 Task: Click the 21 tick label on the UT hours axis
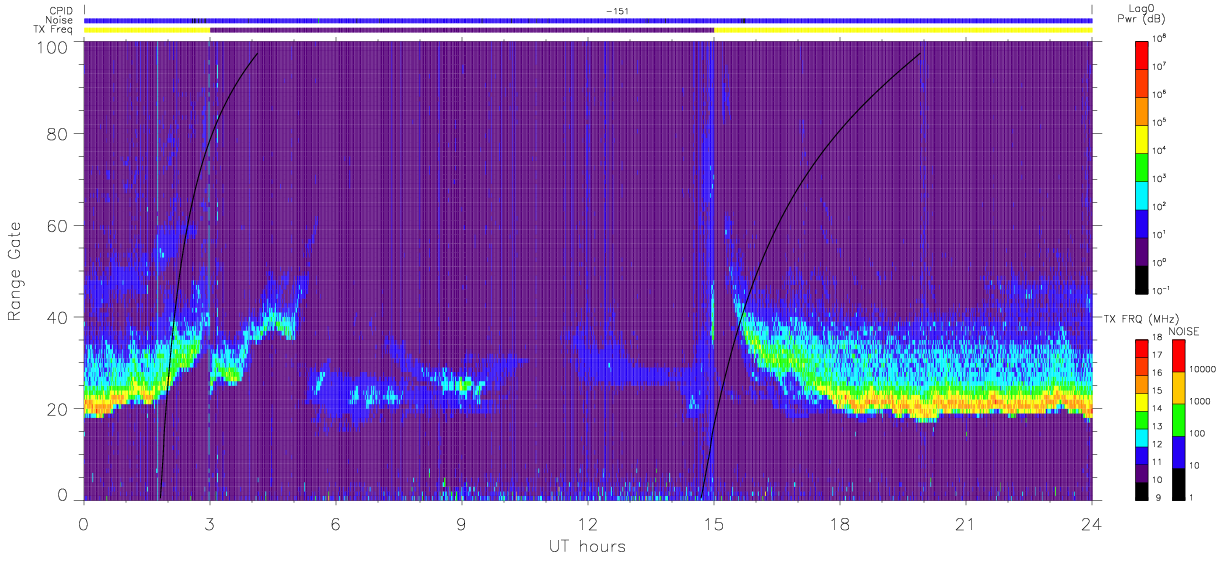[x=966, y=523]
